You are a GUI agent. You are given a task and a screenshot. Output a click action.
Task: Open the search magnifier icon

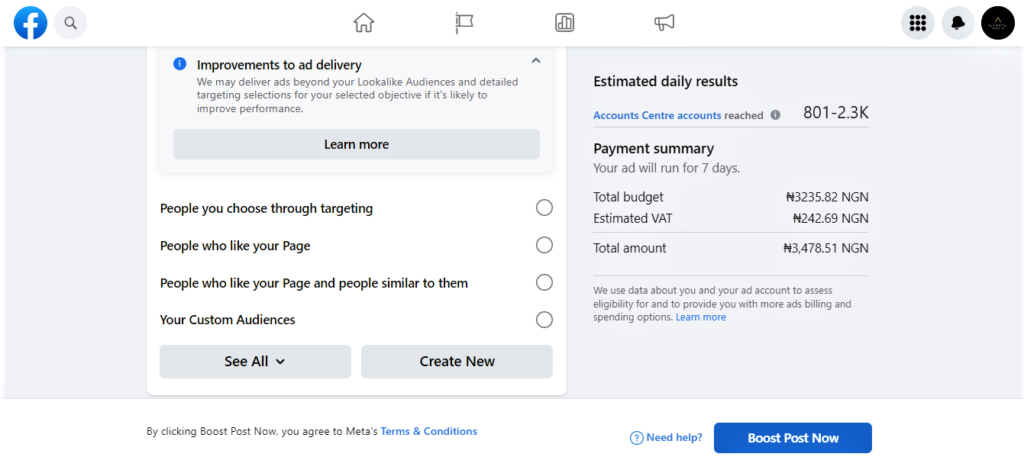pos(71,24)
